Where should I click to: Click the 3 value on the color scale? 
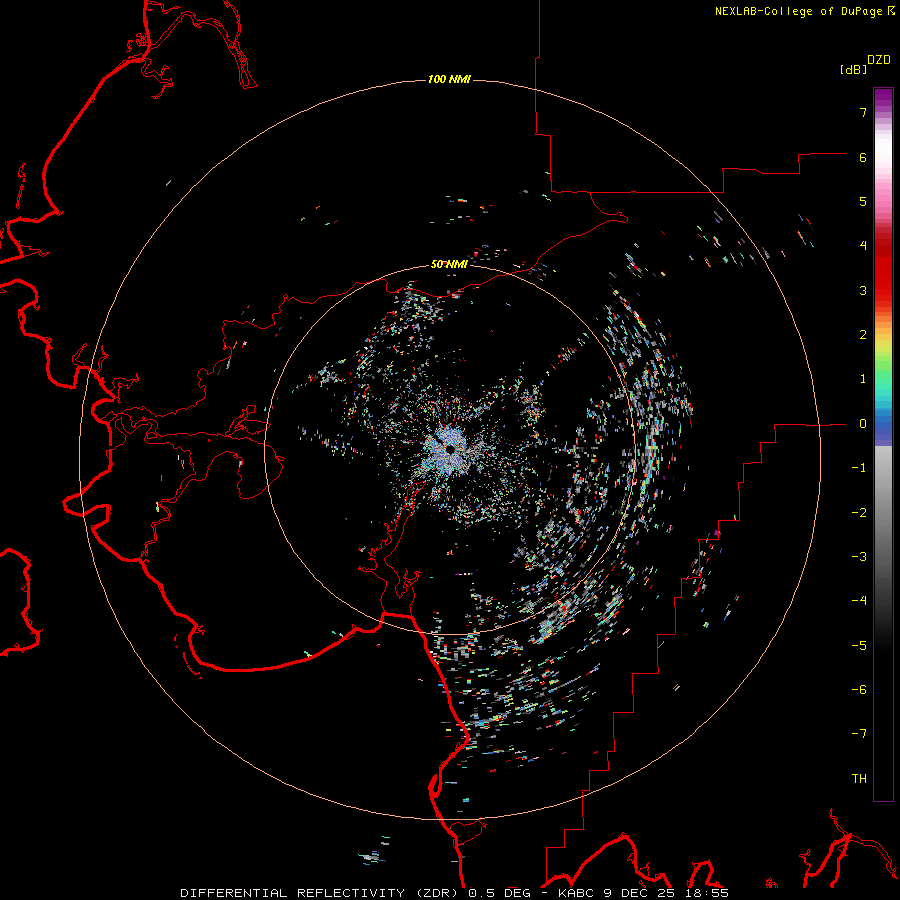pos(863,290)
